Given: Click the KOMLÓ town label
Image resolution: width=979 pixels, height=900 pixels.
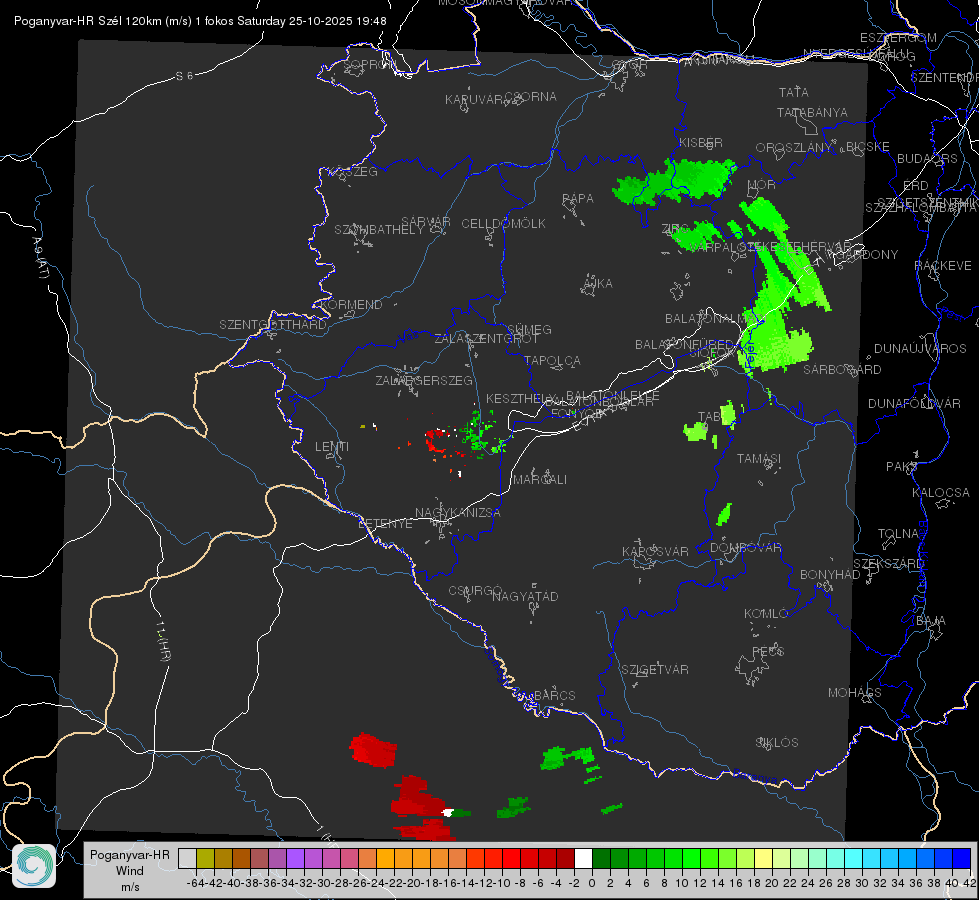Looking at the screenshot, I should tap(766, 615).
